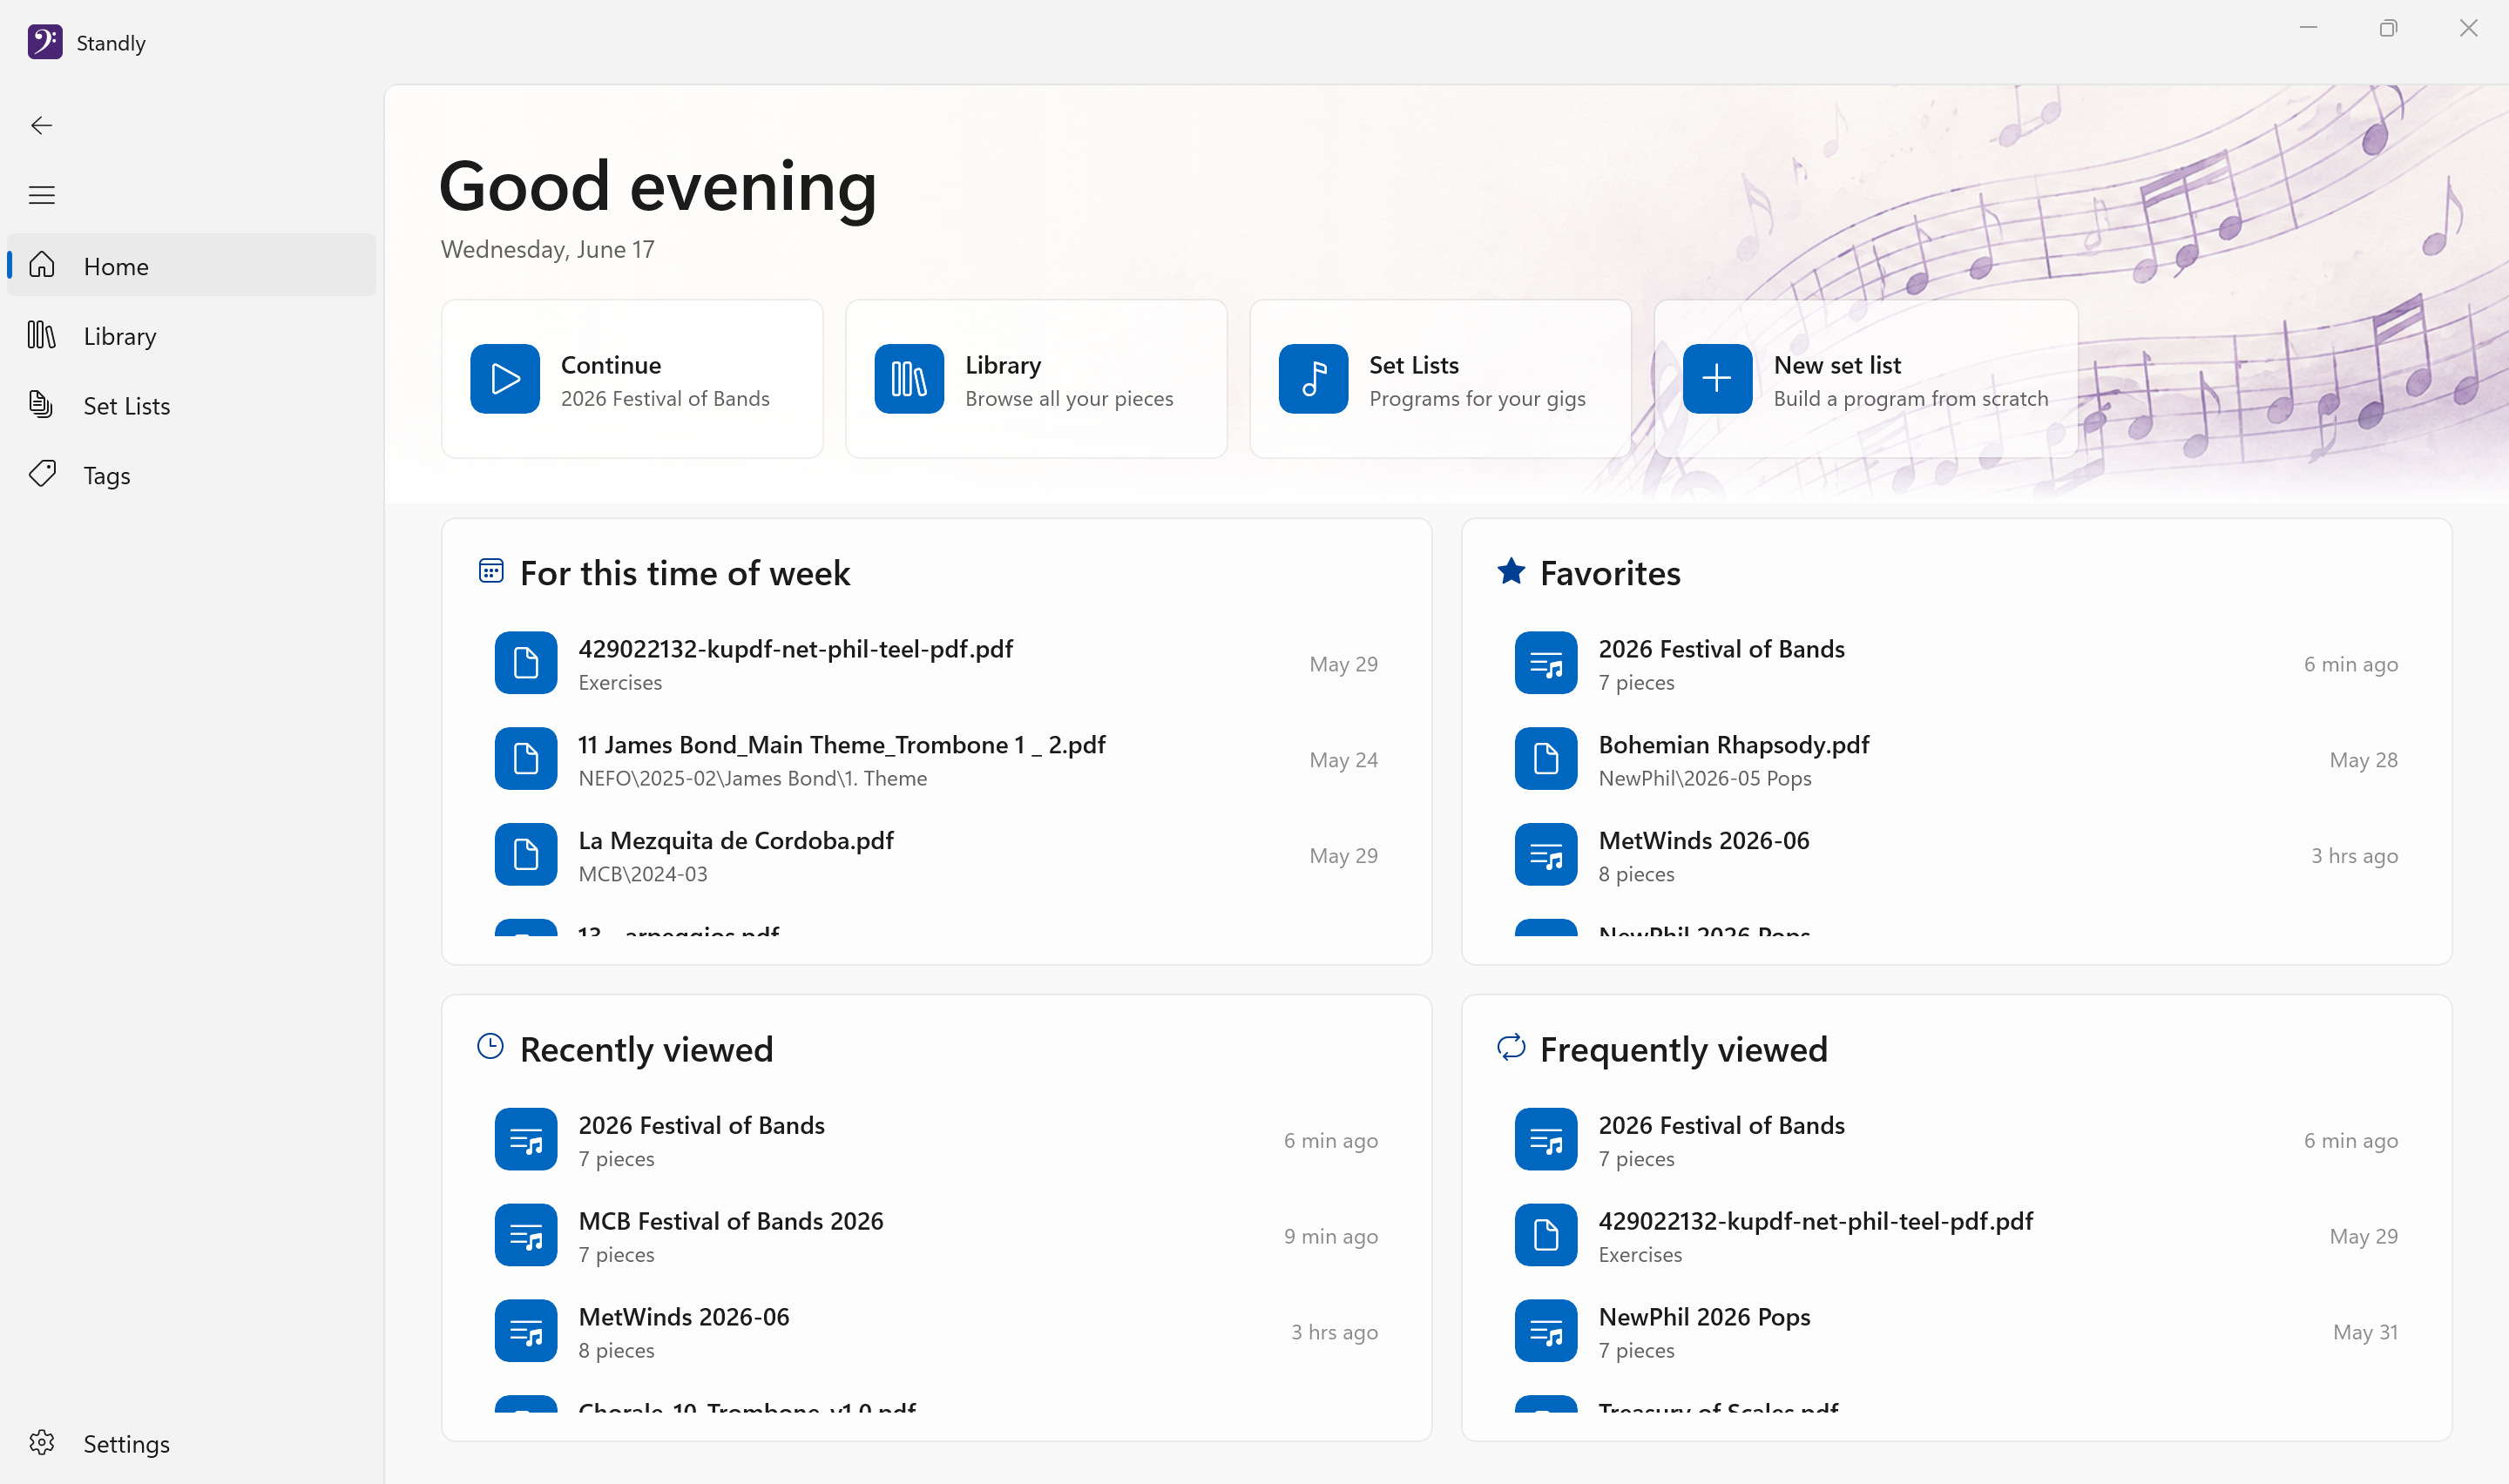Open La Mezquita de Cordoba.pdf
The image size is (2509, 1484).
pyautogui.click(x=936, y=855)
